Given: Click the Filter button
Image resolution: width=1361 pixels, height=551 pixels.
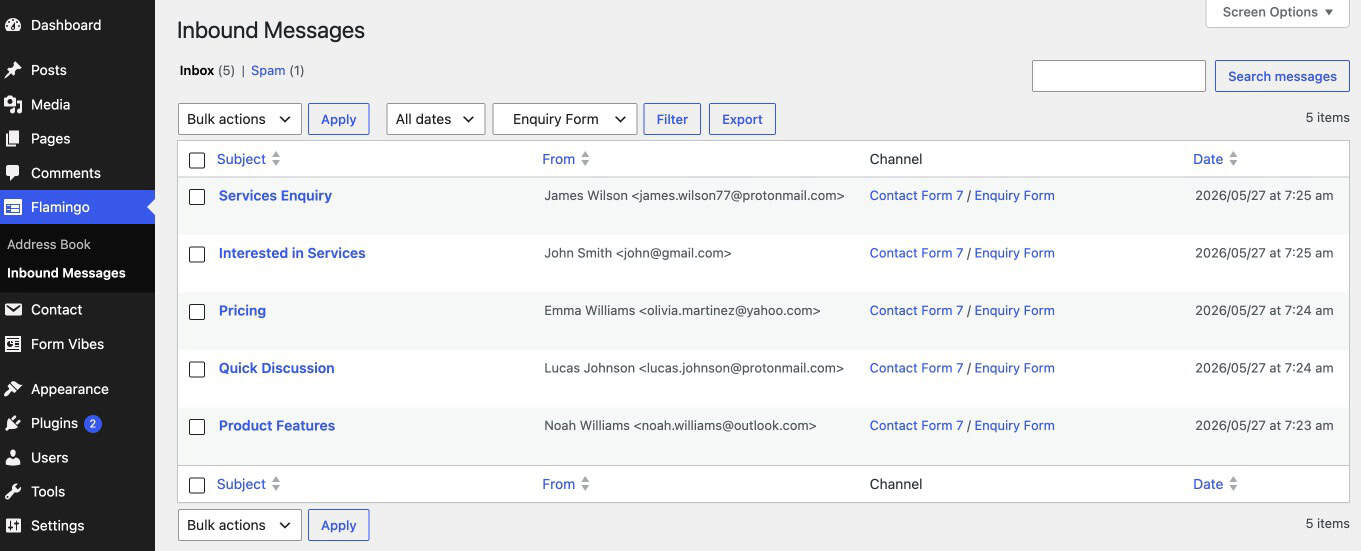Looking at the screenshot, I should 672,119.
